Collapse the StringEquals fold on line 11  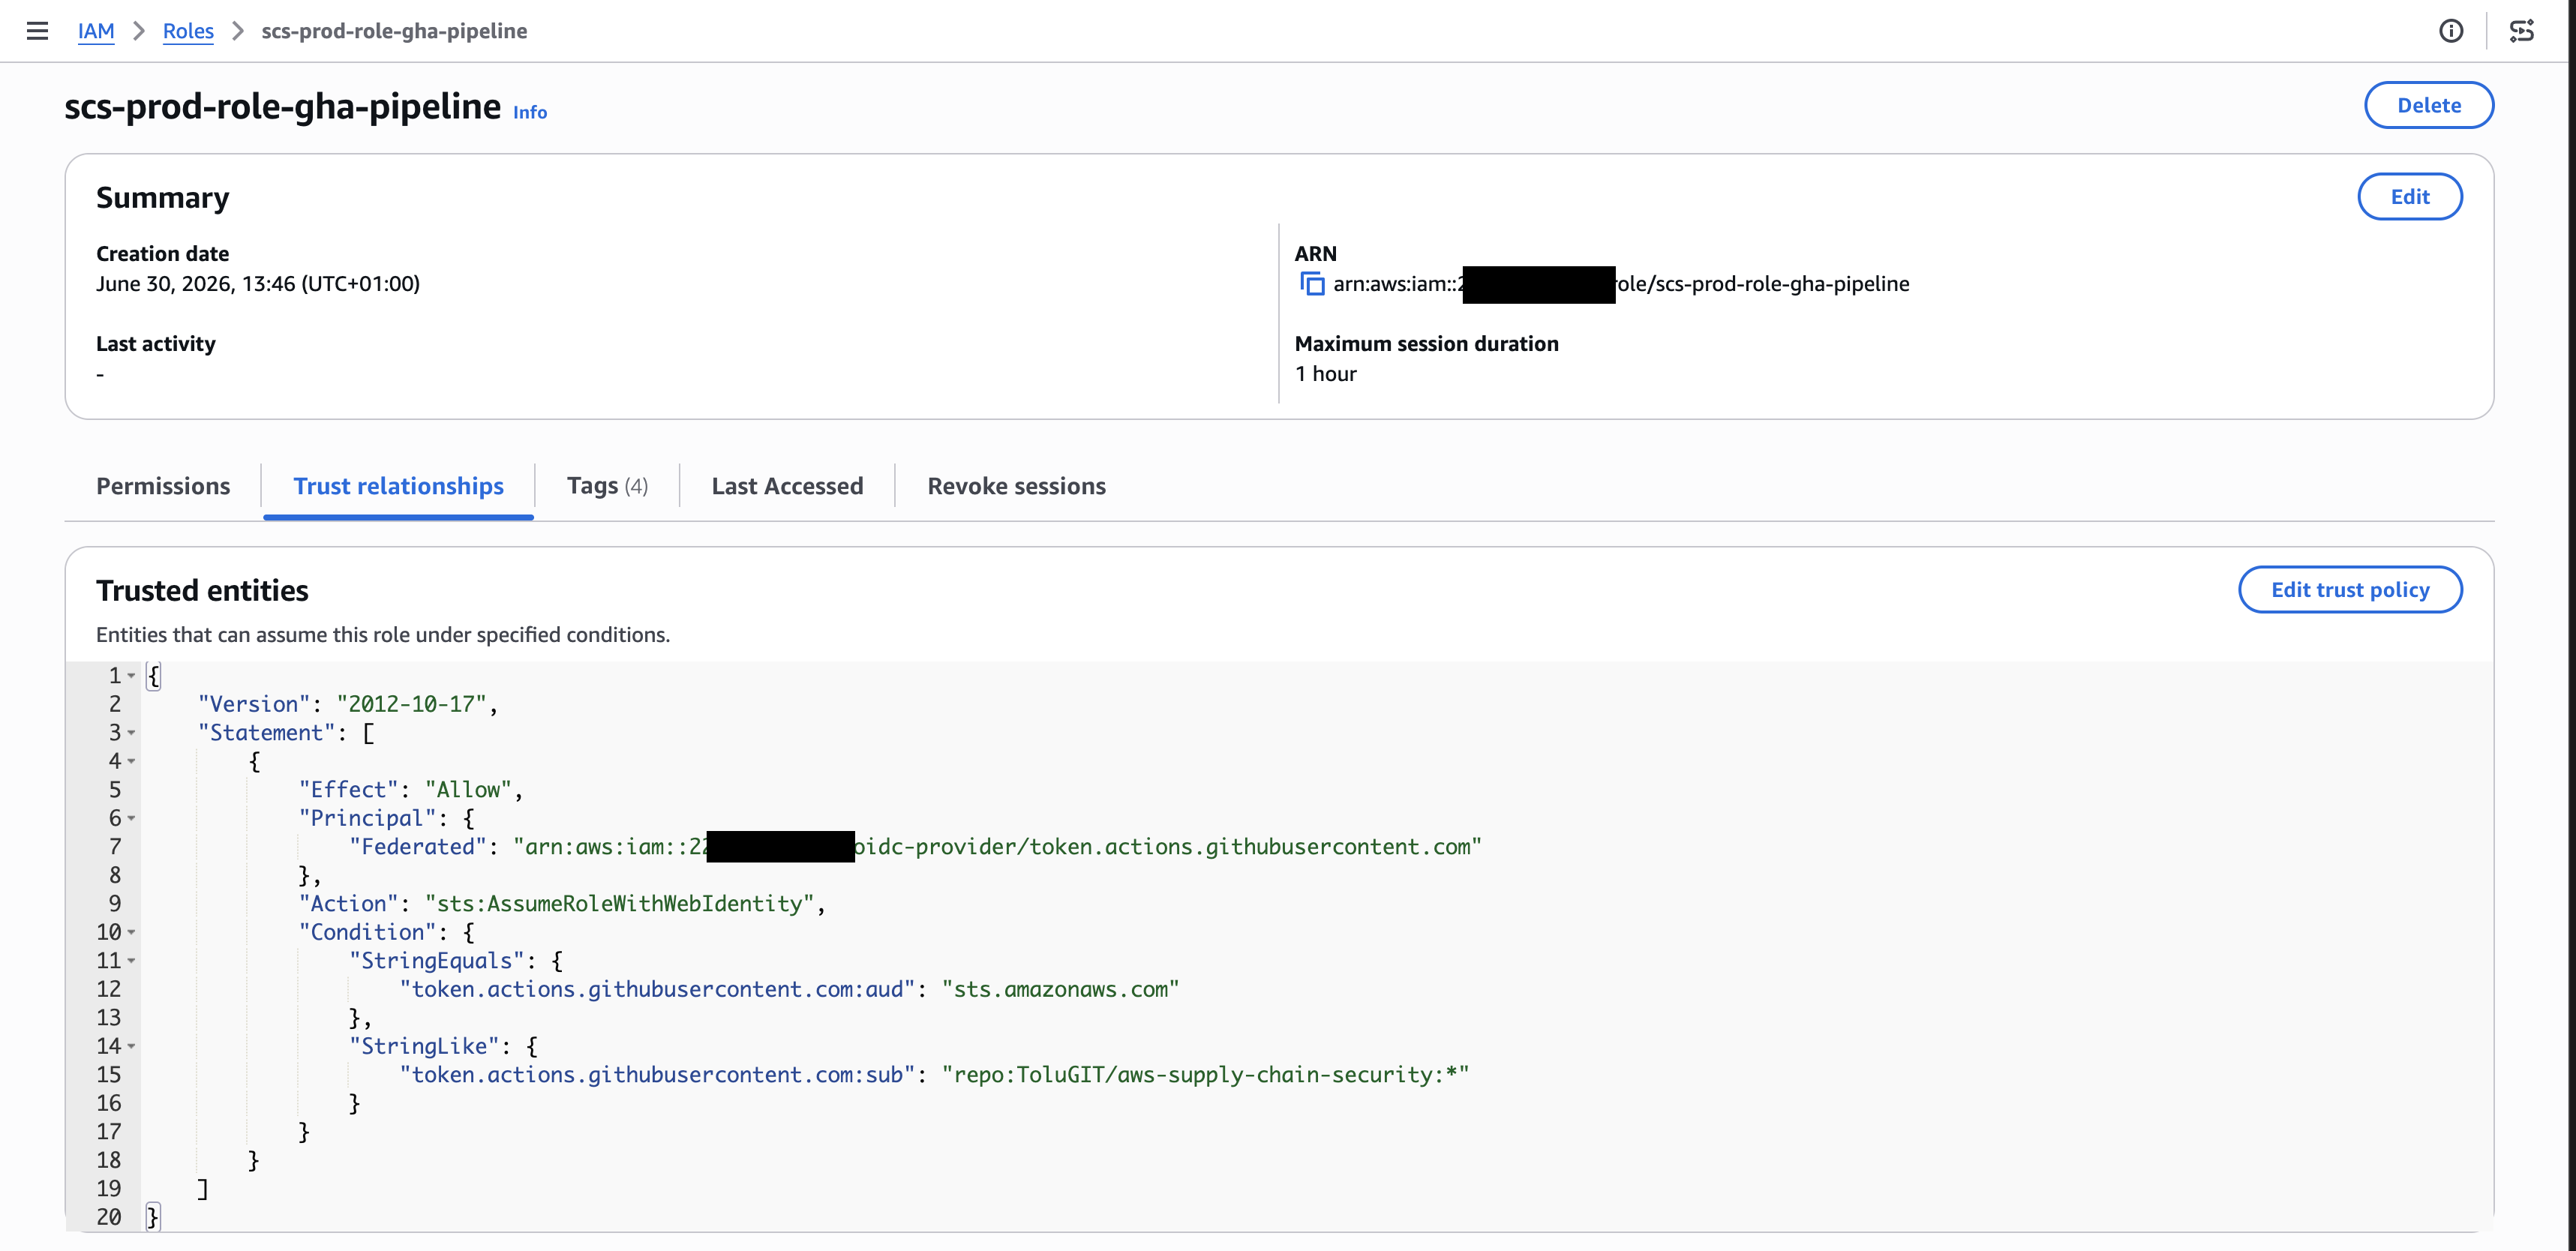131,961
